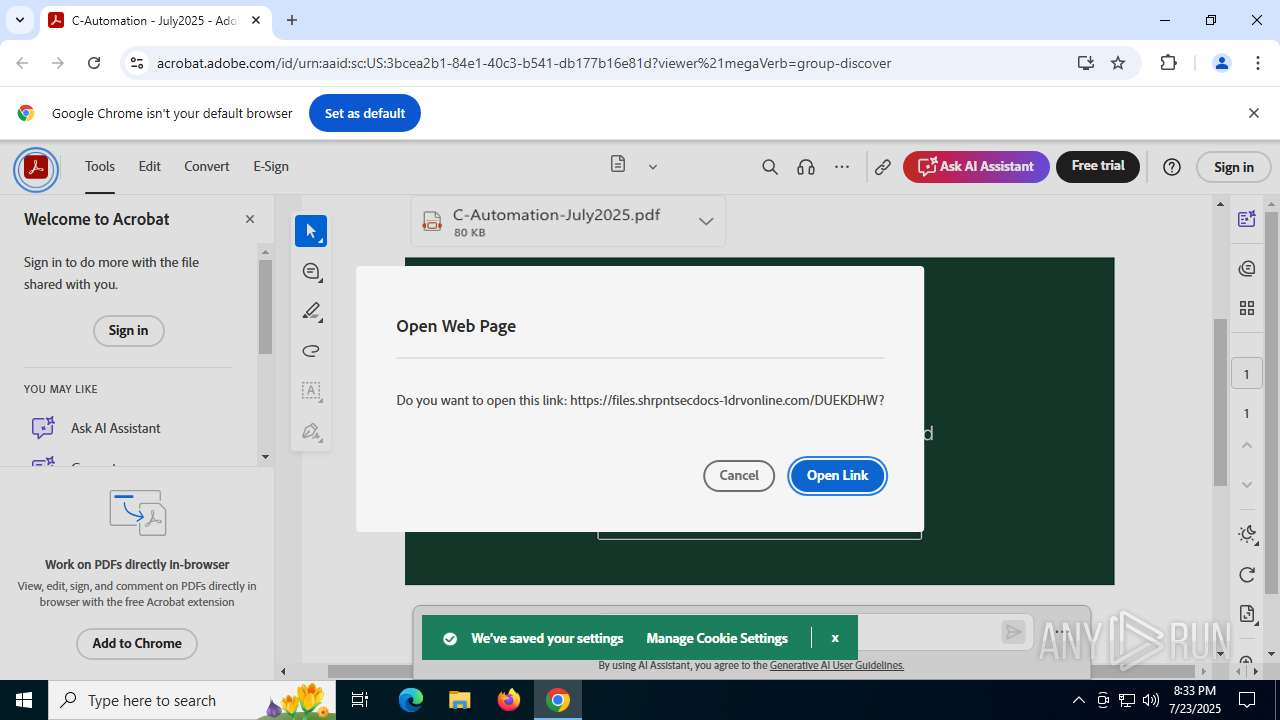
Task: Open the comments panel icon on right rail
Action: 1246,268
